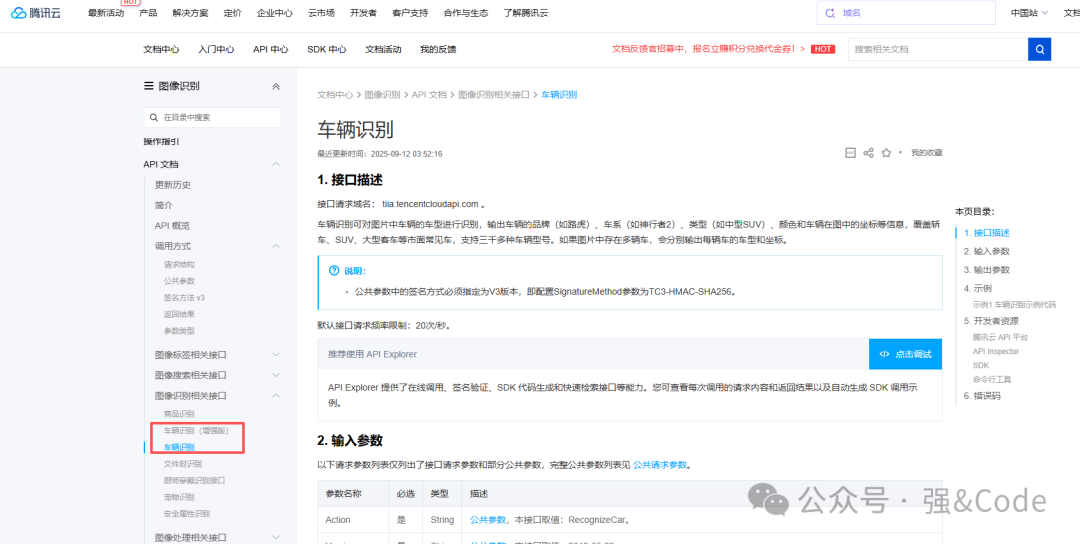Open the 文档反馈官招募中 promotion link
The width and height of the screenshot is (1080, 544).
pyautogui.click(x=708, y=50)
